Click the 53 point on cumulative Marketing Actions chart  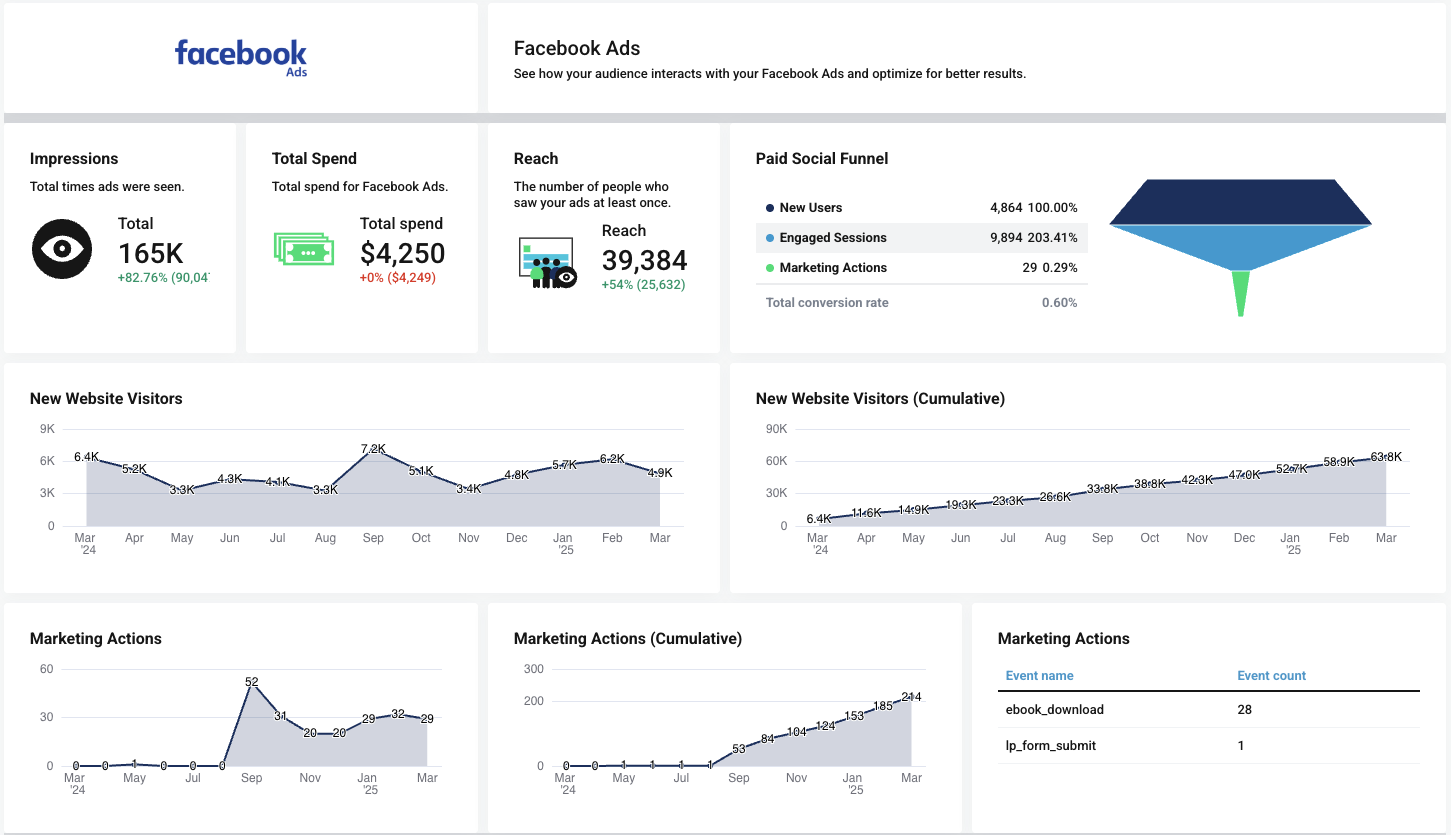tap(739, 749)
